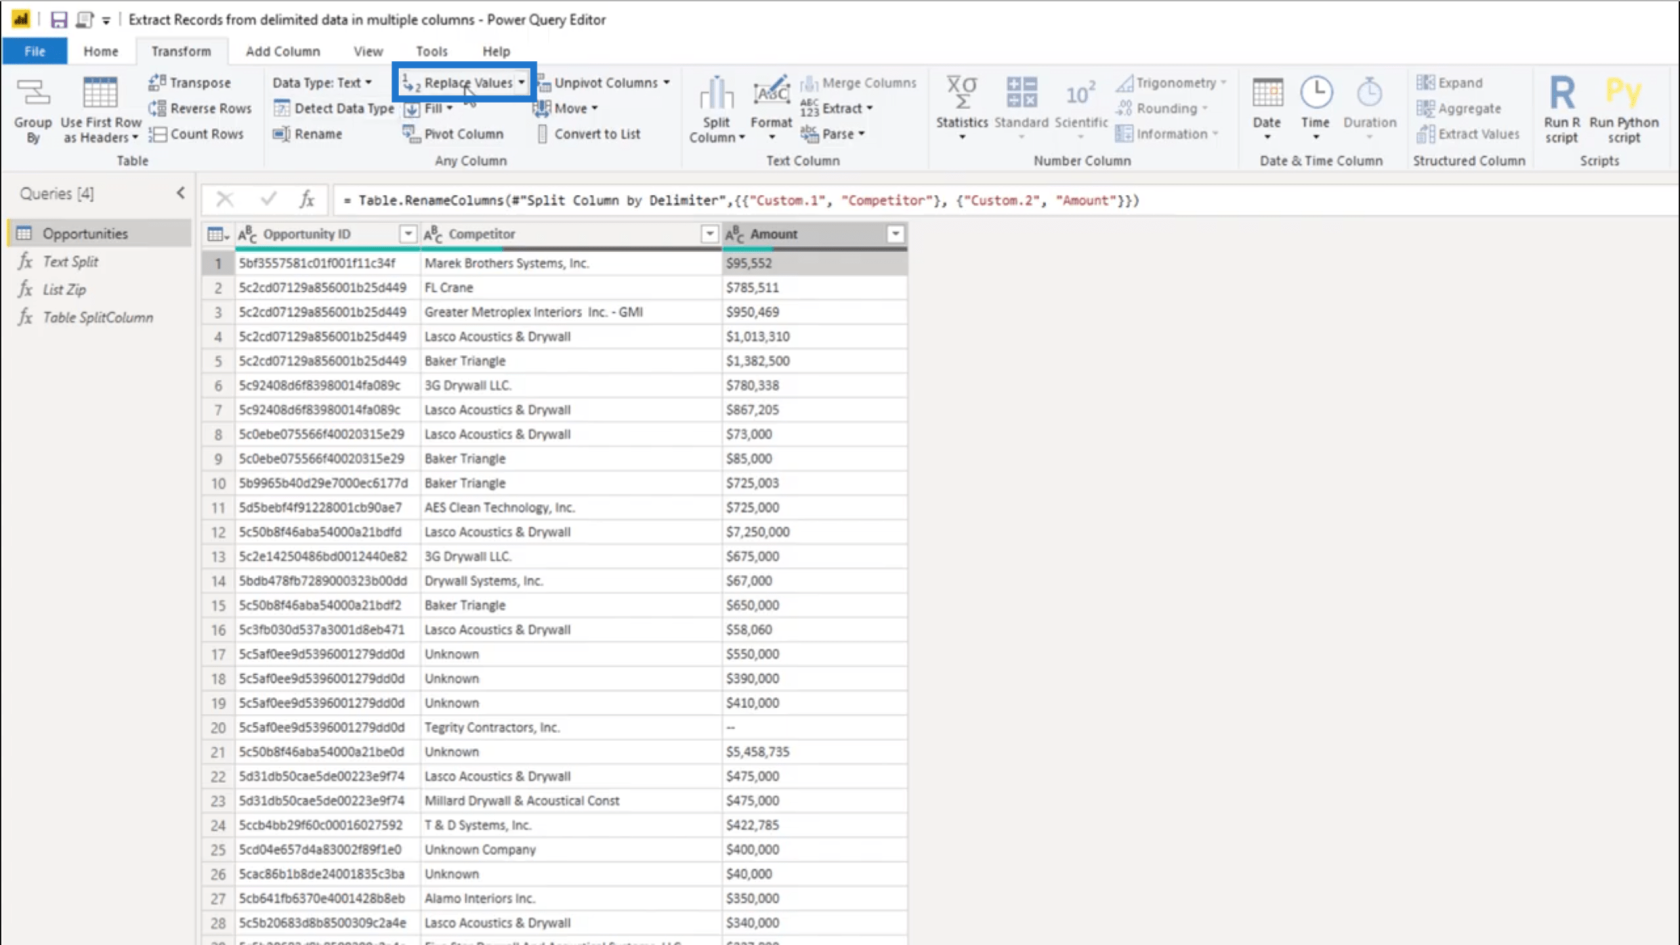Viewport: 1680px width, 945px height.
Task: Click the formula bar cancel X button
Action: [x=225, y=200]
